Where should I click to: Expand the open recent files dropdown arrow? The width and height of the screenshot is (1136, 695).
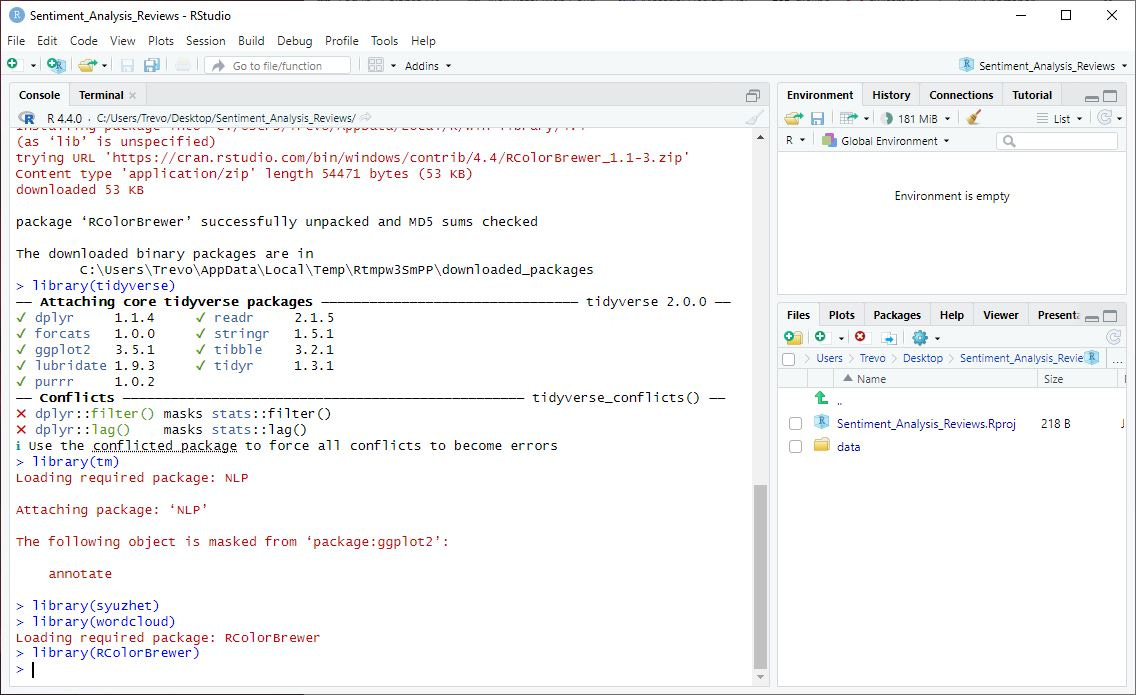tap(104, 66)
